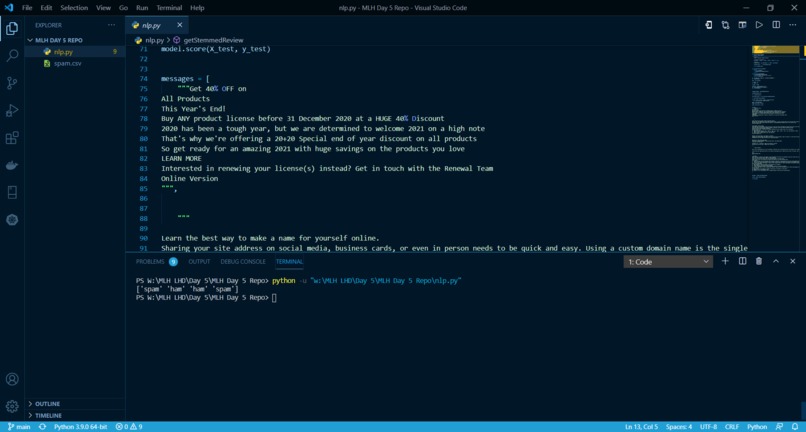Open the Go menu
Viewport: 806px width, 432px height.
point(123,8)
